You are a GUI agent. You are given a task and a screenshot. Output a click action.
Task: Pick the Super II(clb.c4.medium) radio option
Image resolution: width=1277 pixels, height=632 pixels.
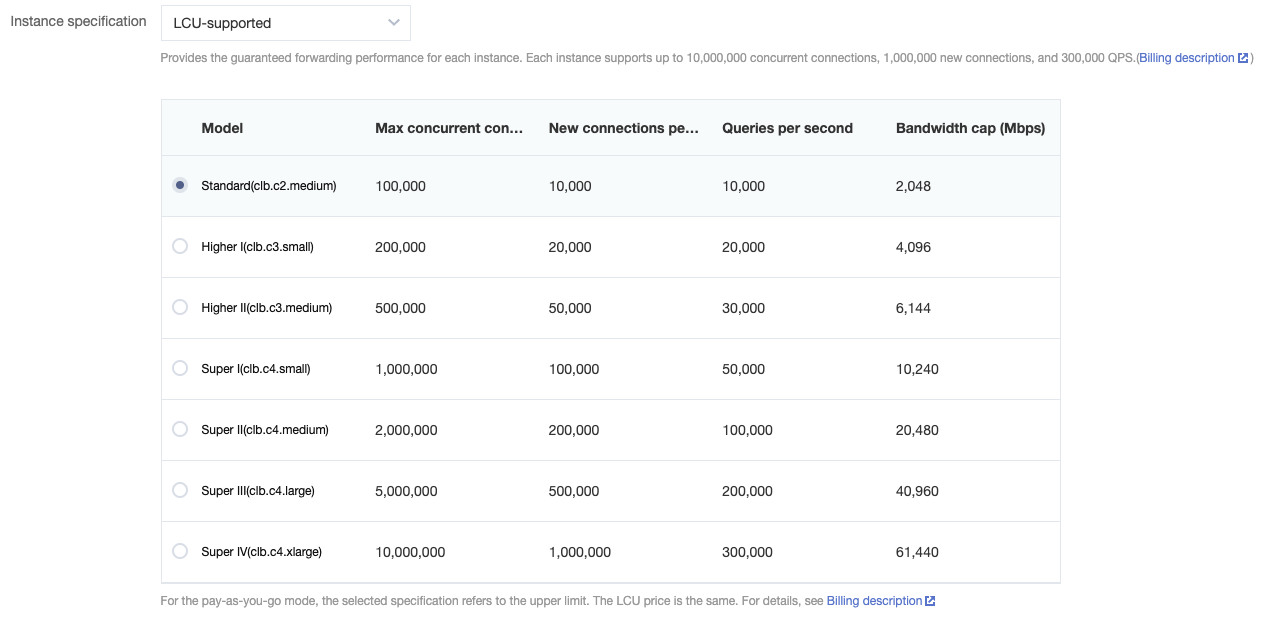tap(180, 429)
